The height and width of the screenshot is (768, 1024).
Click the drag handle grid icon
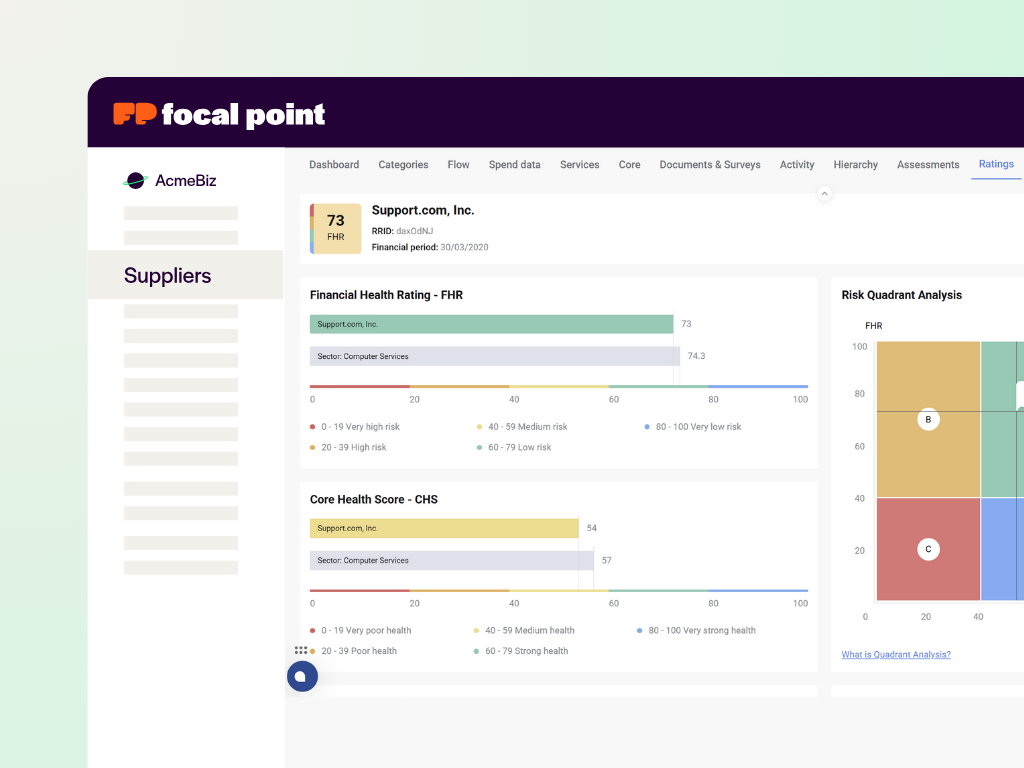click(301, 650)
